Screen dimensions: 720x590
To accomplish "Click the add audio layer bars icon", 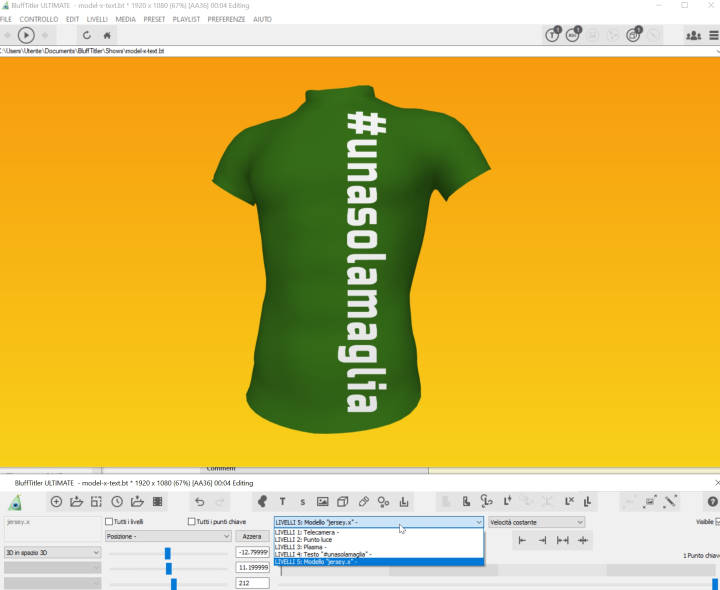I will pos(404,502).
